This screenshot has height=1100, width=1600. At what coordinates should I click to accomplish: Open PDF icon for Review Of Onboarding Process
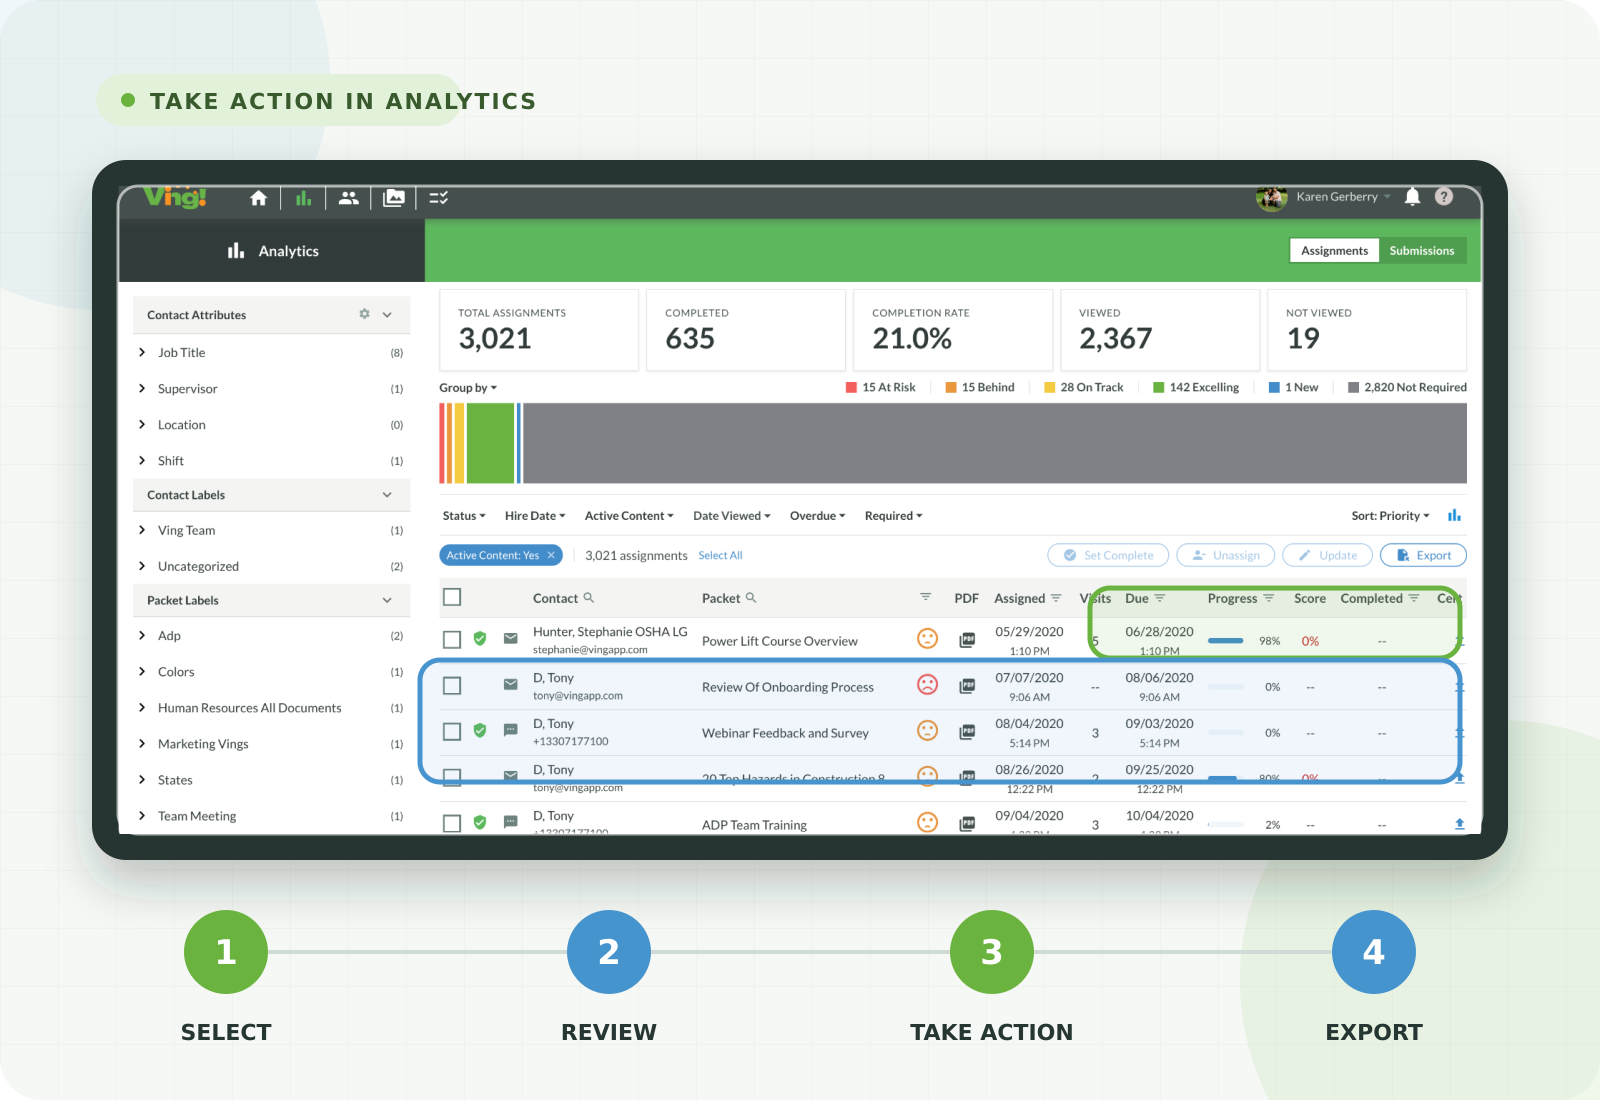(x=967, y=686)
